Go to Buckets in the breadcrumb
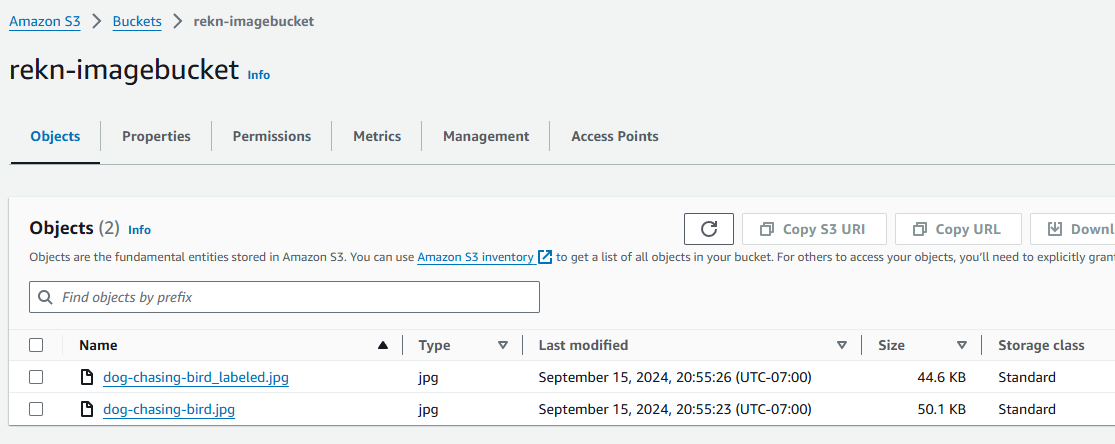 tap(137, 21)
